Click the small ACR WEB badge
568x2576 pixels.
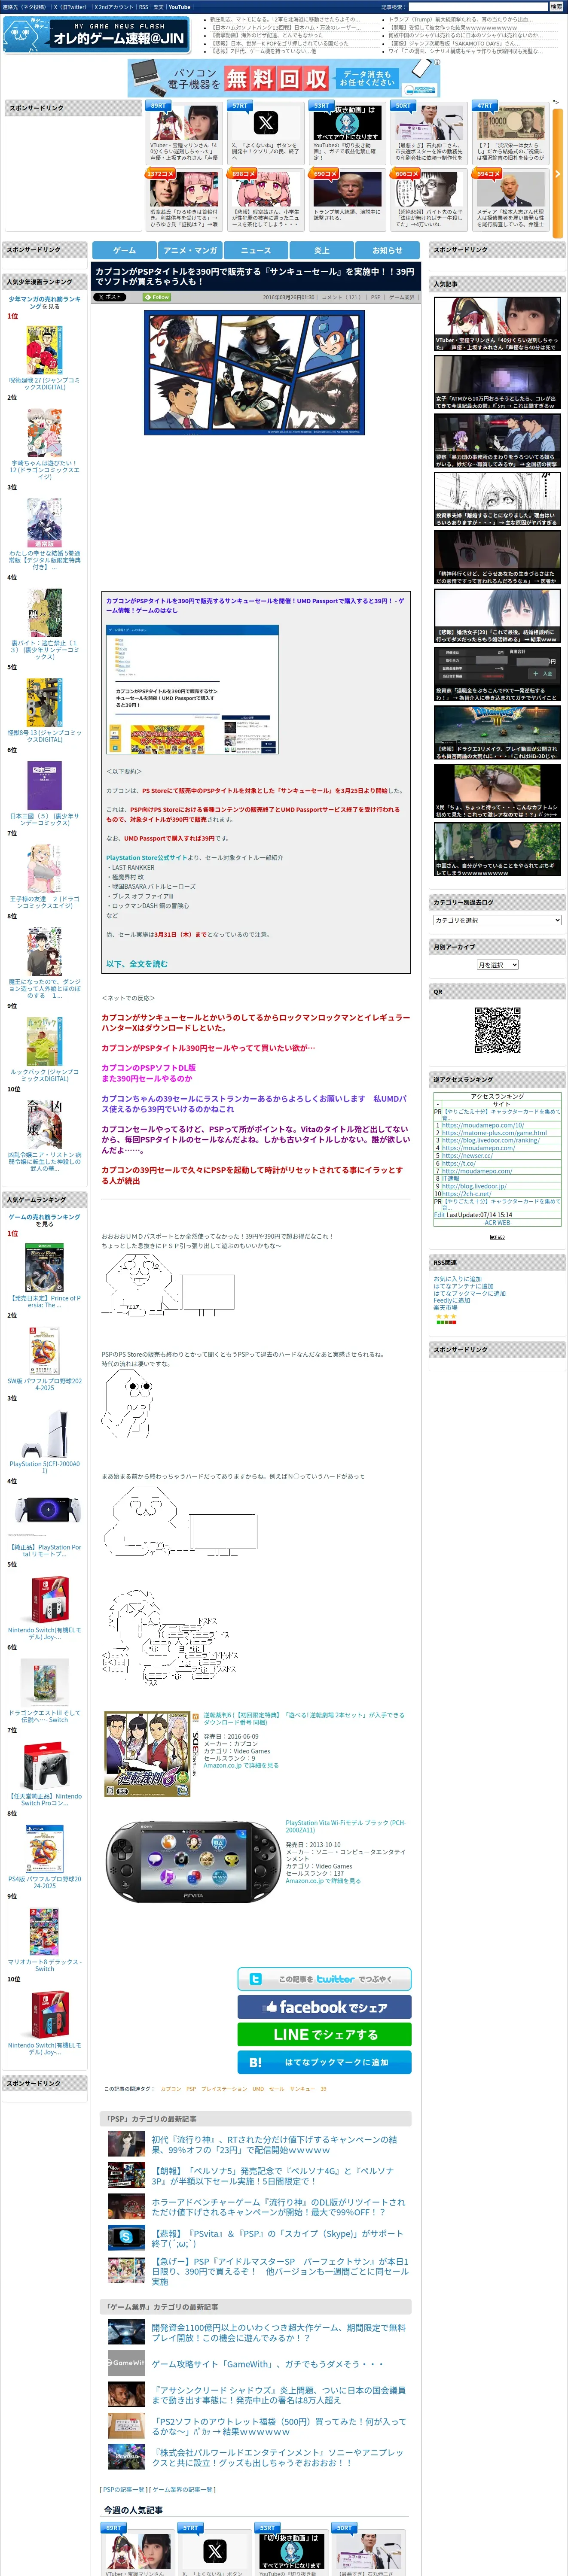pos(497,1237)
